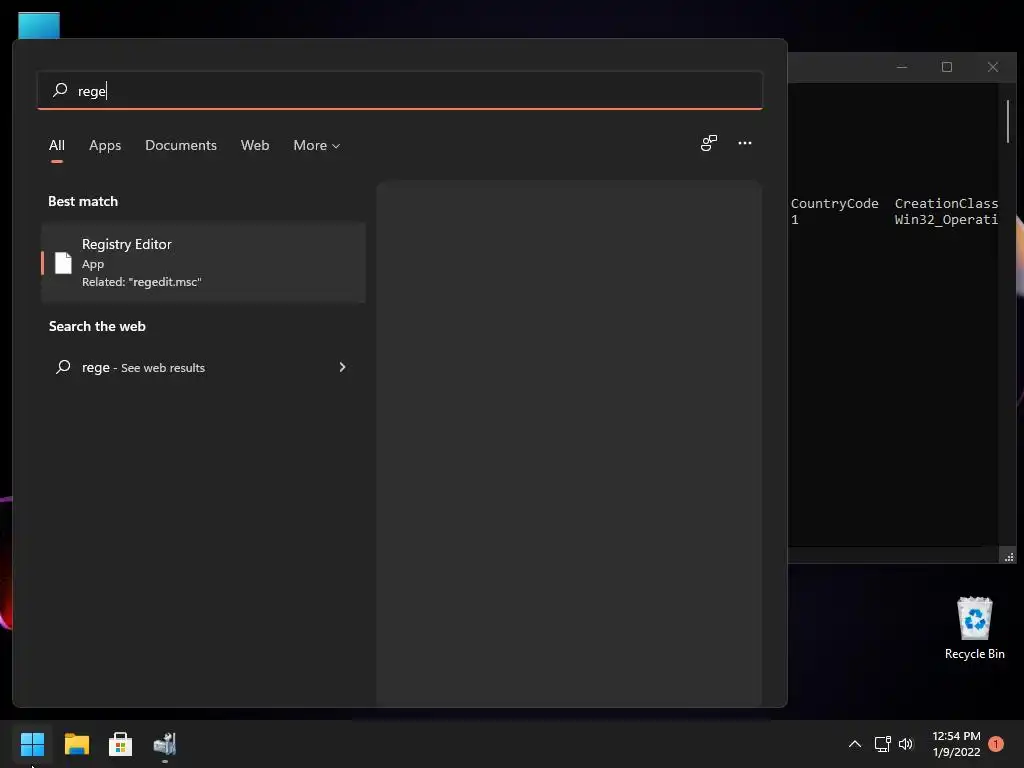
Task: Click 'rege - See web results' suggestion
Action: [203, 367]
